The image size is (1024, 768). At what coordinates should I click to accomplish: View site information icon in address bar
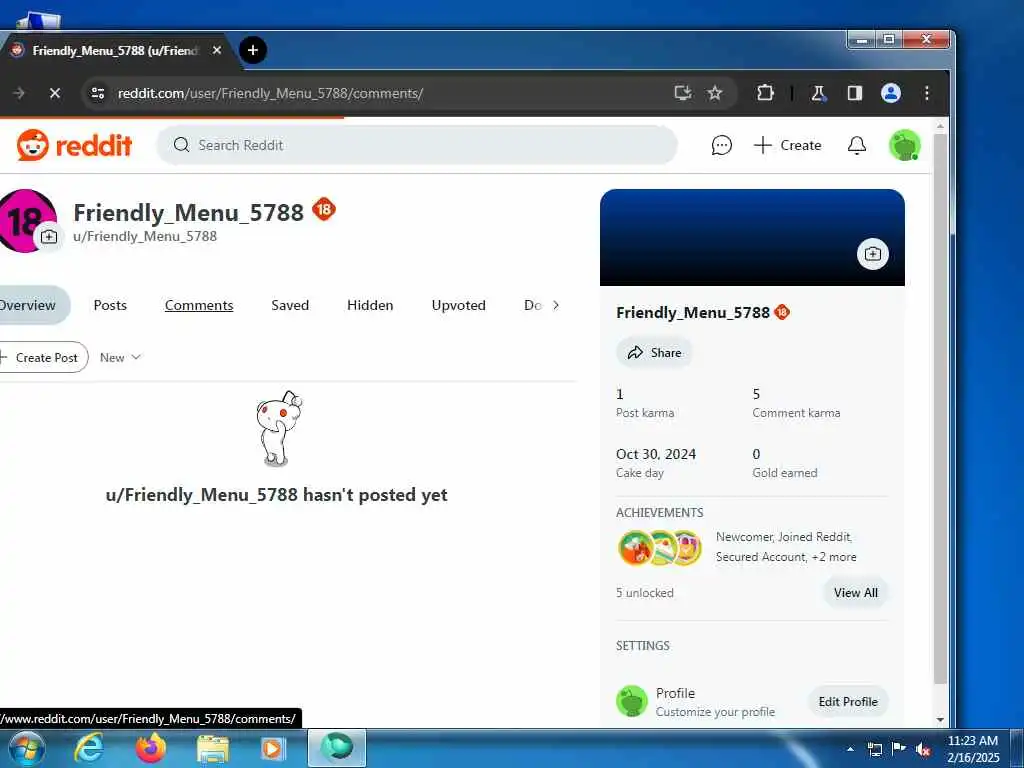(x=98, y=93)
